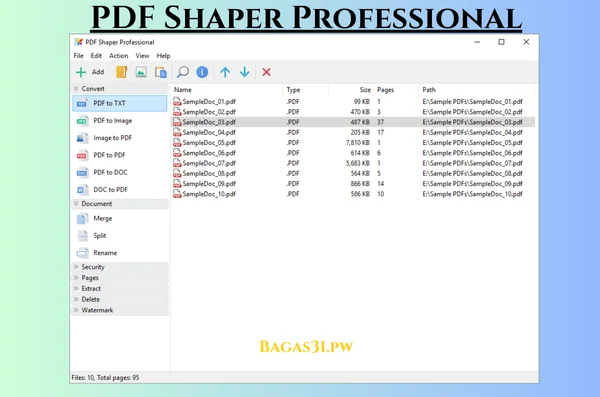
Task: Select the file SampleDoc_03.pdf
Action: pos(209,122)
